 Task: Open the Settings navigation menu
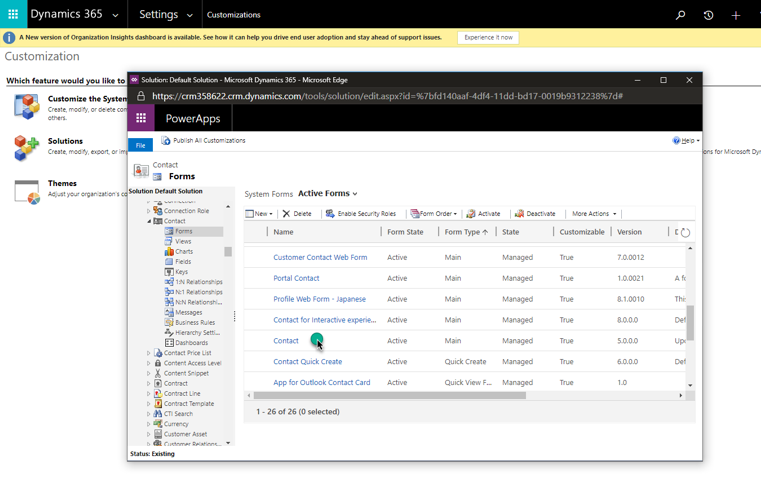166,15
